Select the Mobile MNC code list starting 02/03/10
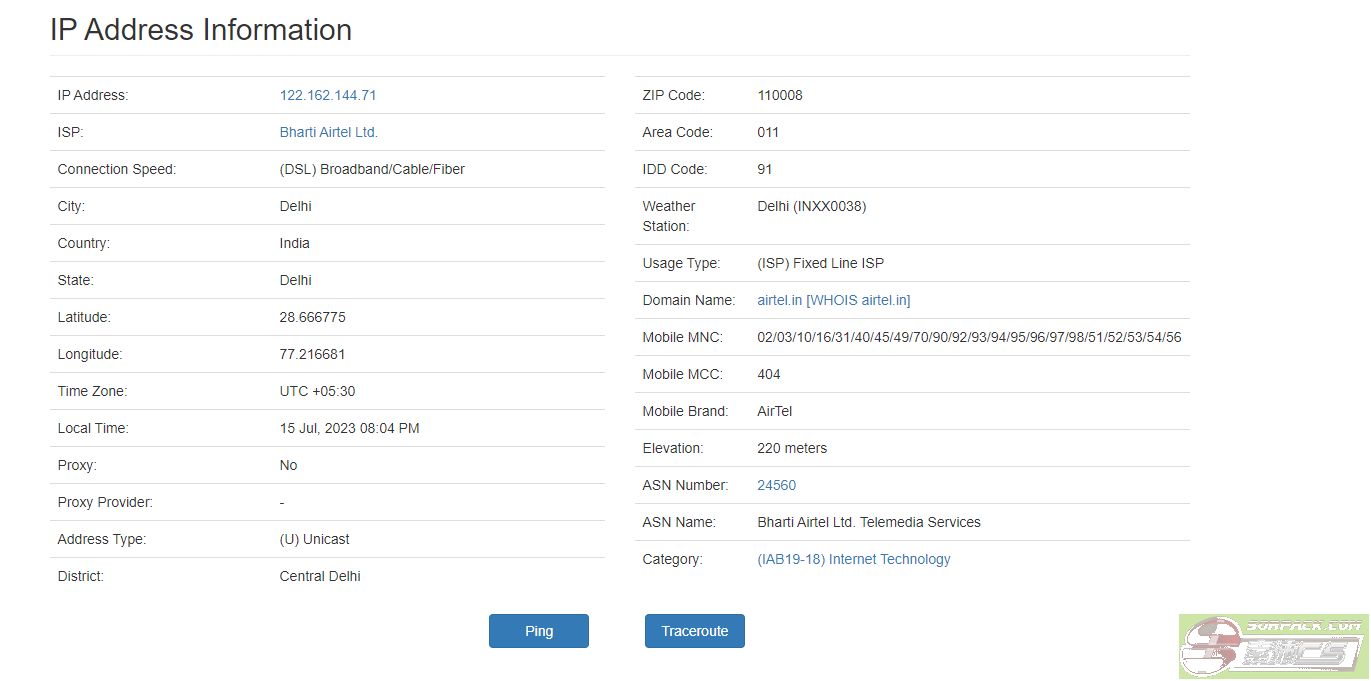 click(x=970, y=337)
